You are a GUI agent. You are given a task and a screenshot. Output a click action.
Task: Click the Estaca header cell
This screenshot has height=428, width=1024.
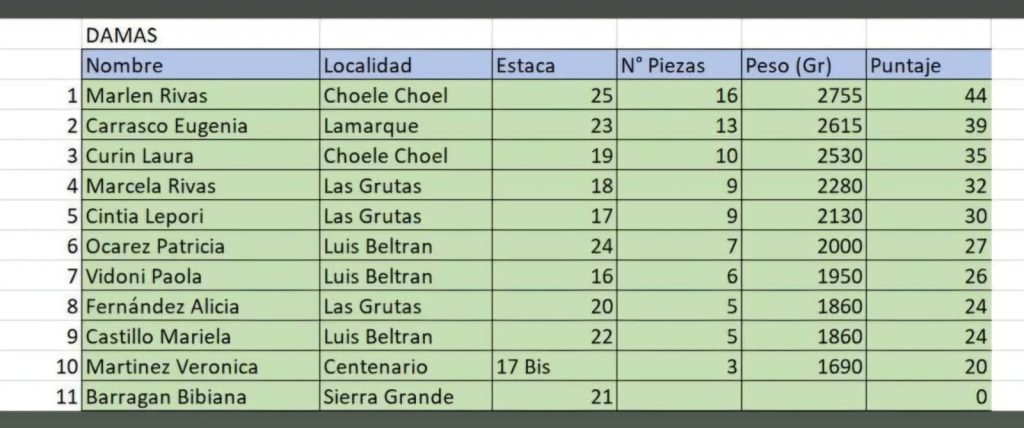coord(553,66)
